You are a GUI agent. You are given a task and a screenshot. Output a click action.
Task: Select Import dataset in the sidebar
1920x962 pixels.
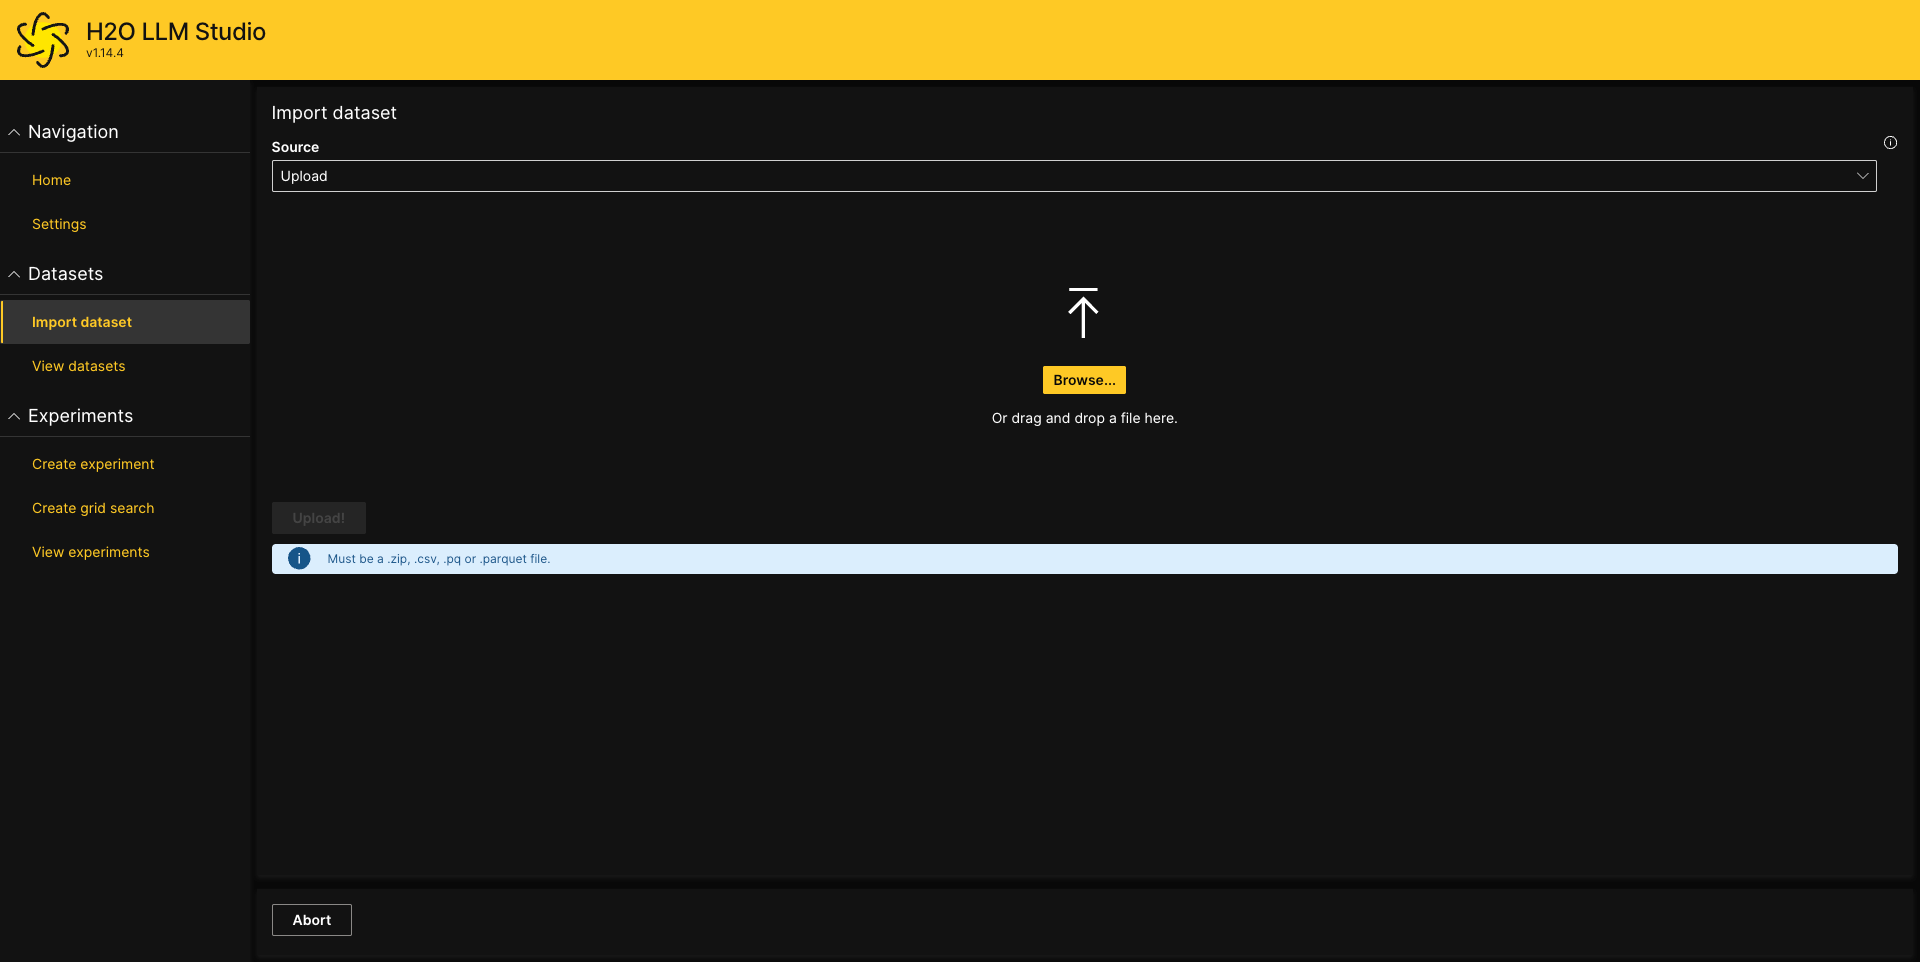[125, 322]
